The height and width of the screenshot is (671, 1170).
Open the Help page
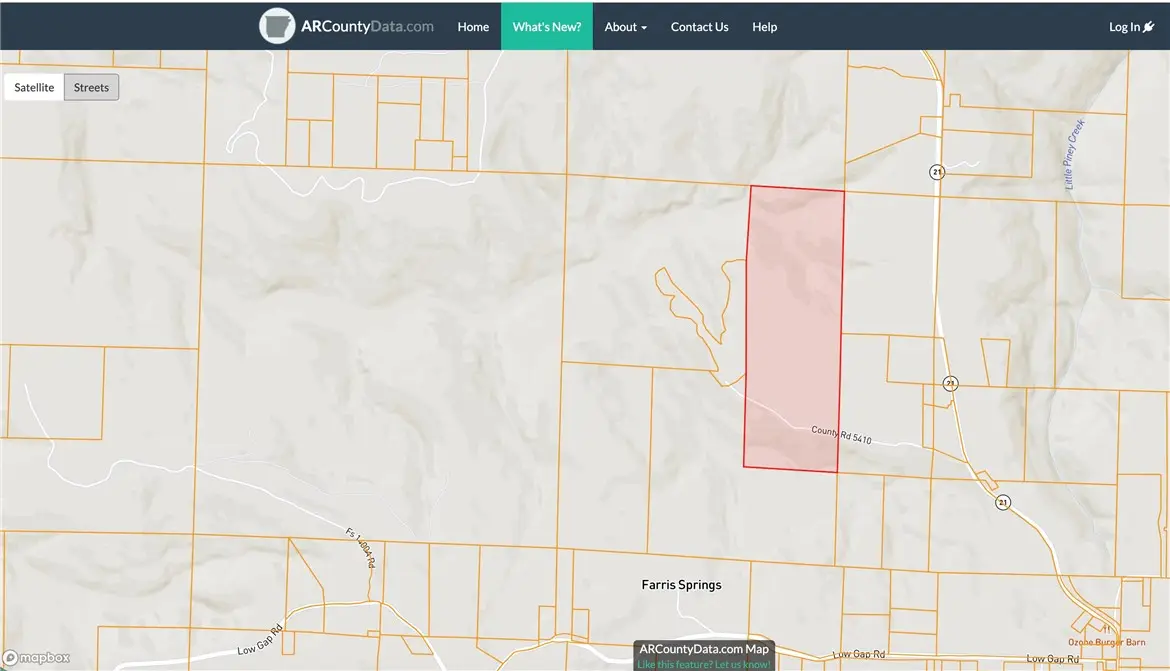[x=764, y=26]
